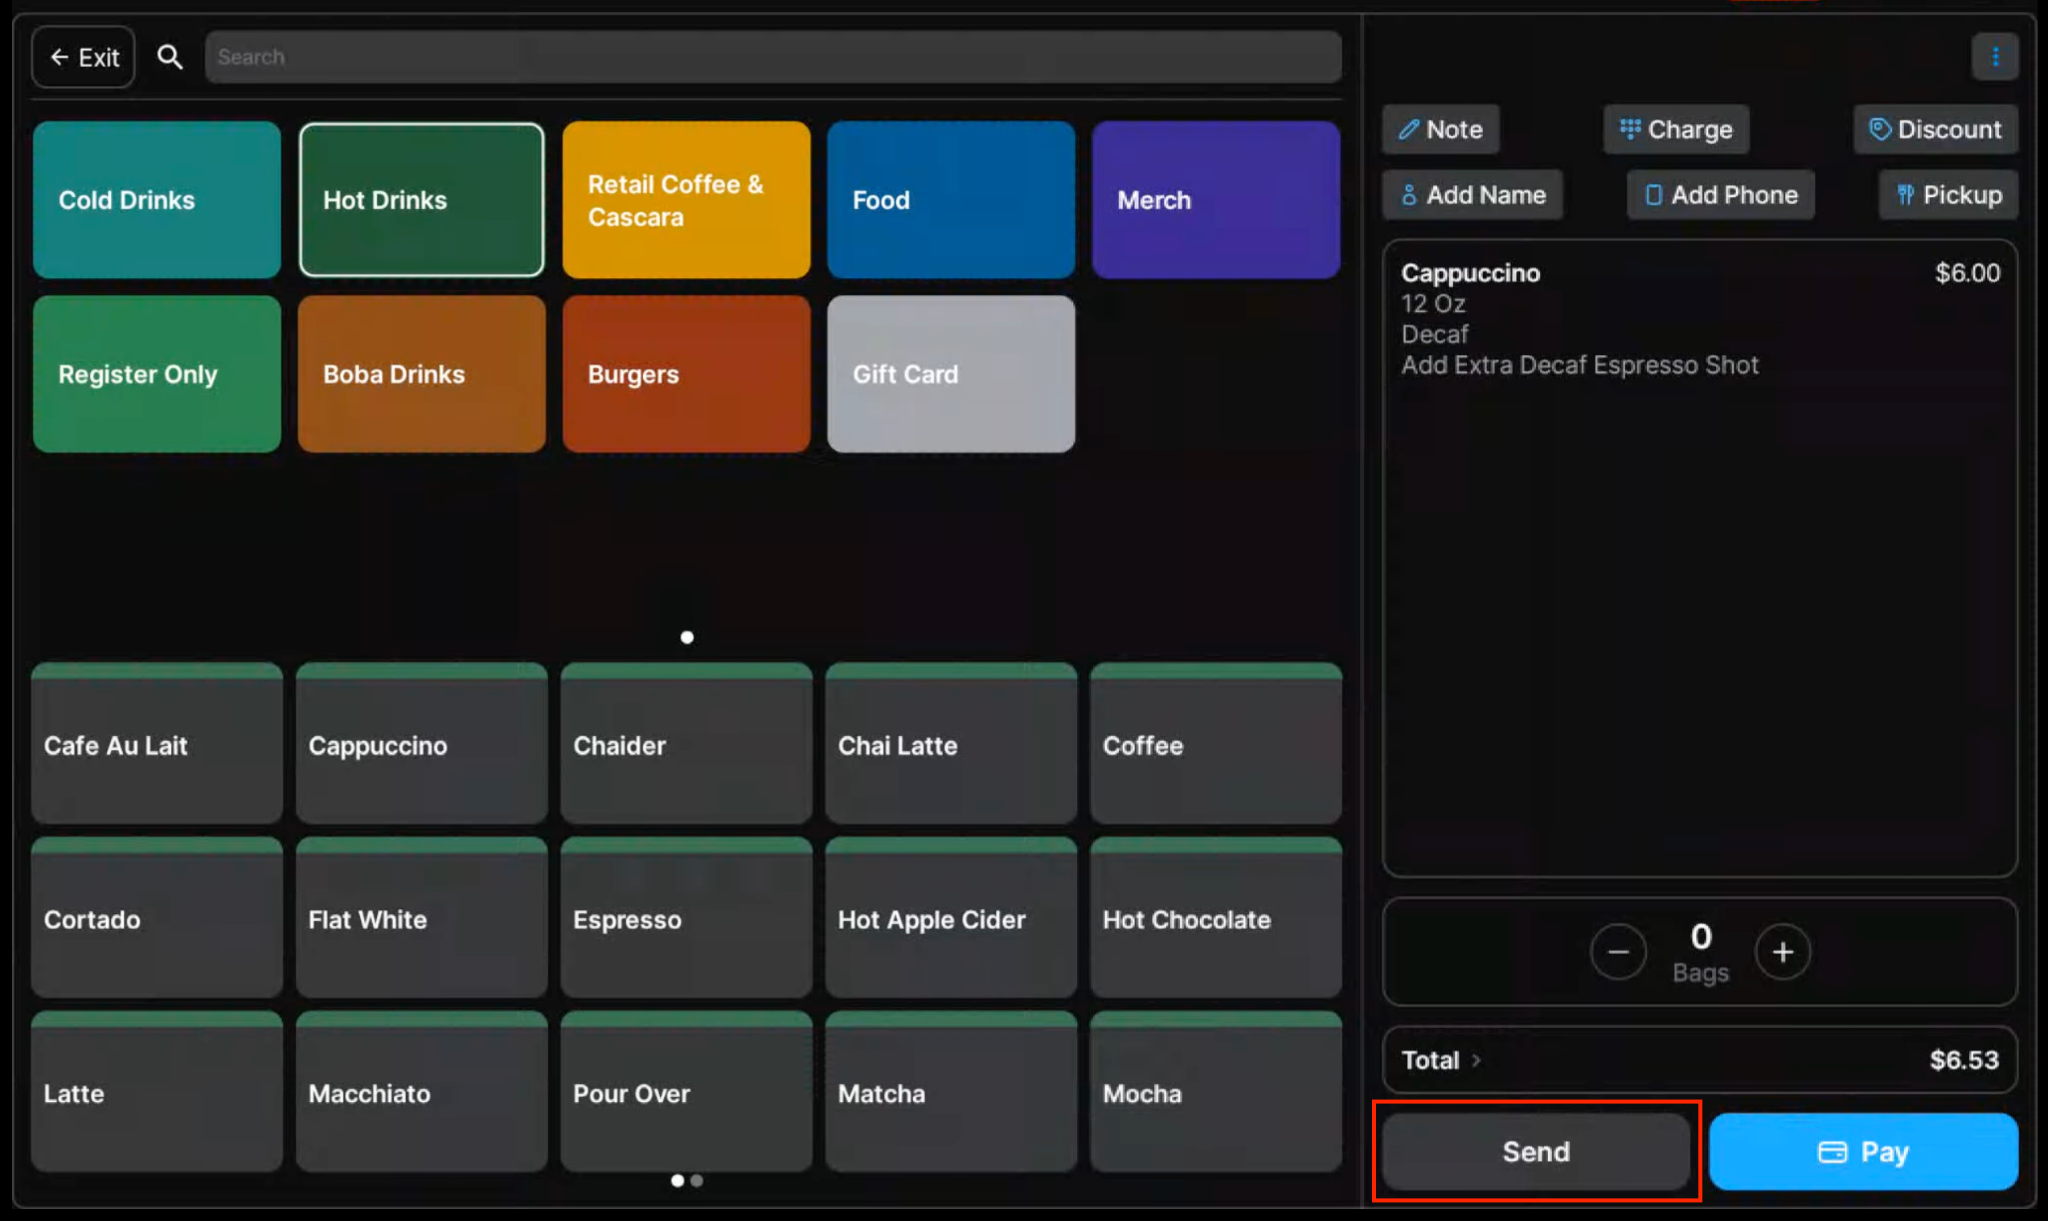Add Chaider to the order
The image size is (2048, 1221).
pyautogui.click(x=686, y=744)
